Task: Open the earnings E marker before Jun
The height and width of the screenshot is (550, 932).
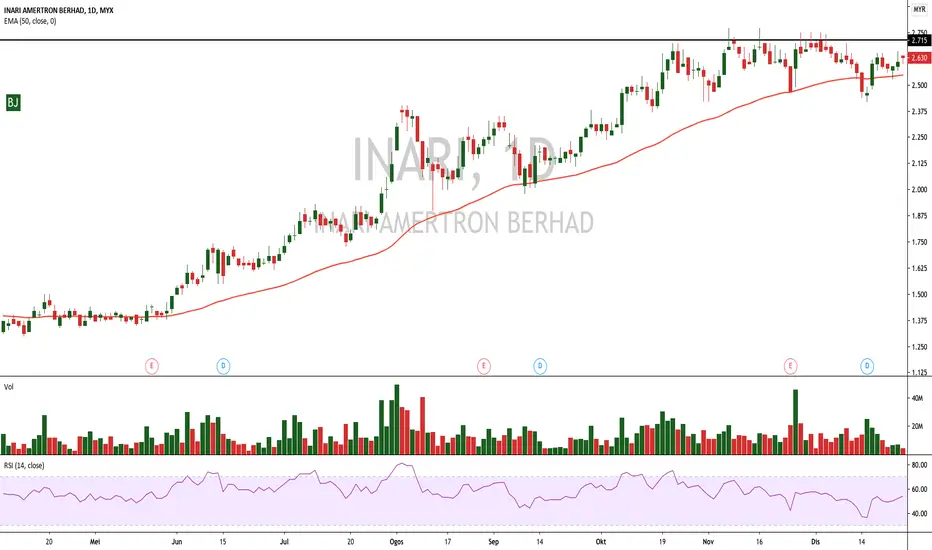Action: click(152, 366)
